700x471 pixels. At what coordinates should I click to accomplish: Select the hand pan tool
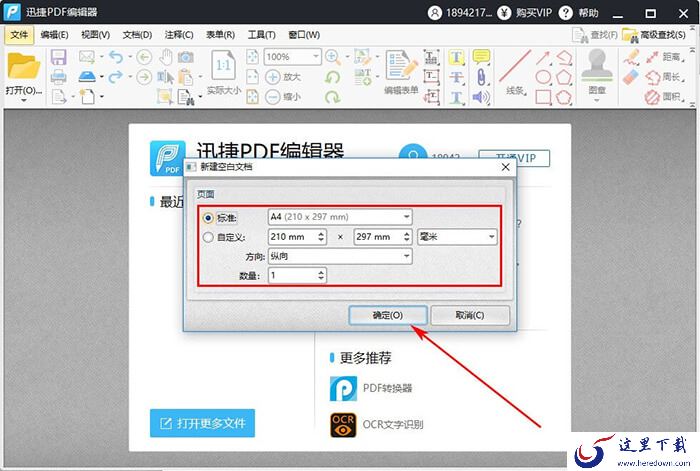tap(166, 57)
